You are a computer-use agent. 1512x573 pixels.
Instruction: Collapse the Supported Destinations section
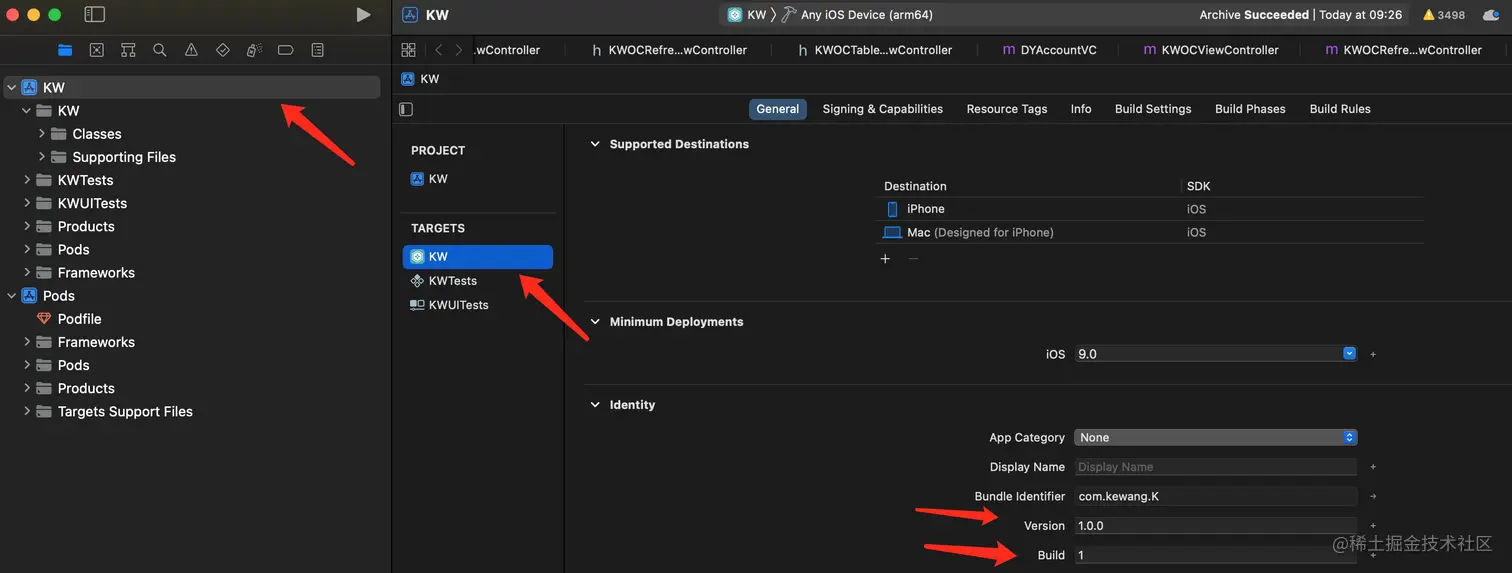[x=595, y=144]
